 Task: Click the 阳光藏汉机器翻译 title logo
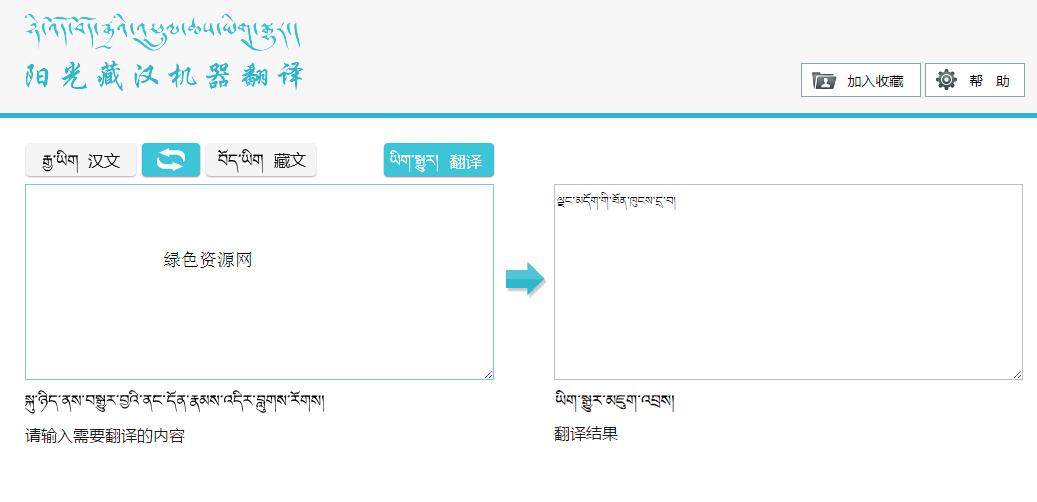click(x=164, y=77)
